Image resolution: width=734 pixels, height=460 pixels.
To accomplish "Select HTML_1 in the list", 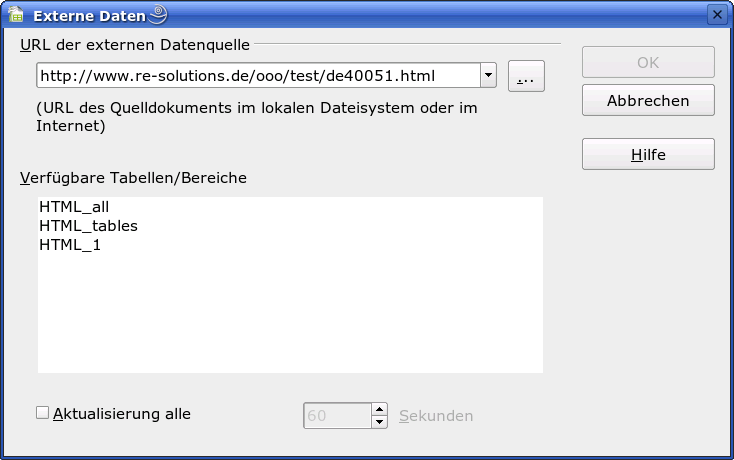I will [290, 245].
